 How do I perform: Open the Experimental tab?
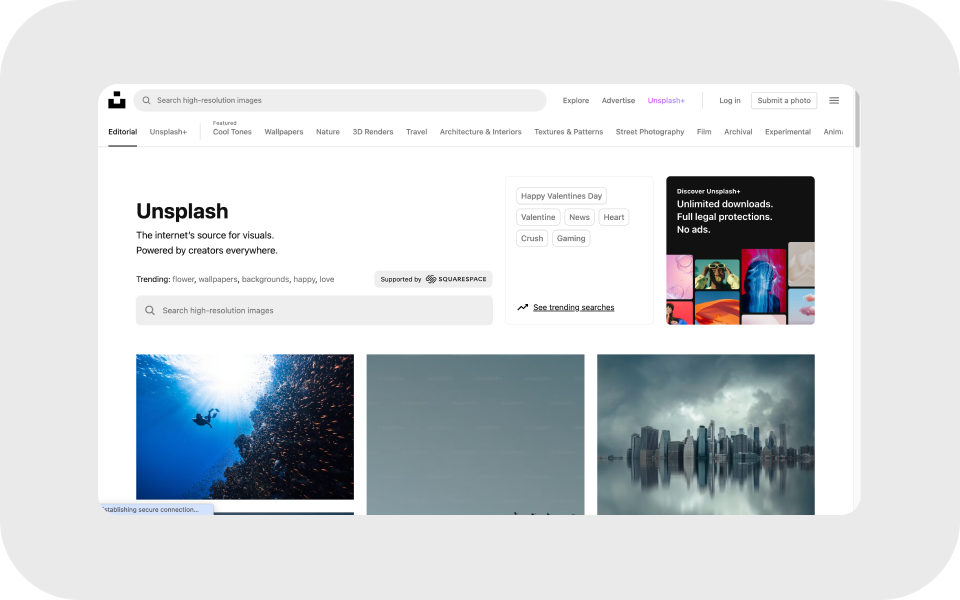(787, 132)
